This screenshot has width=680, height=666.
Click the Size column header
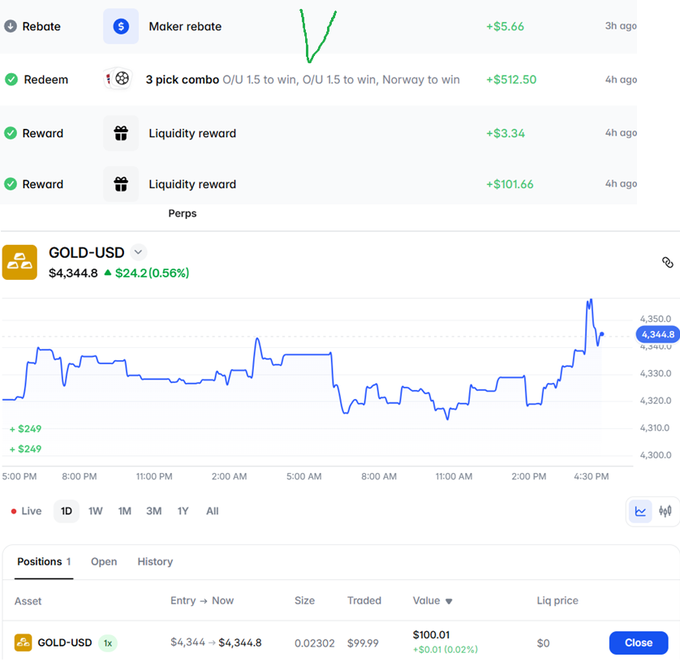pos(304,601)
